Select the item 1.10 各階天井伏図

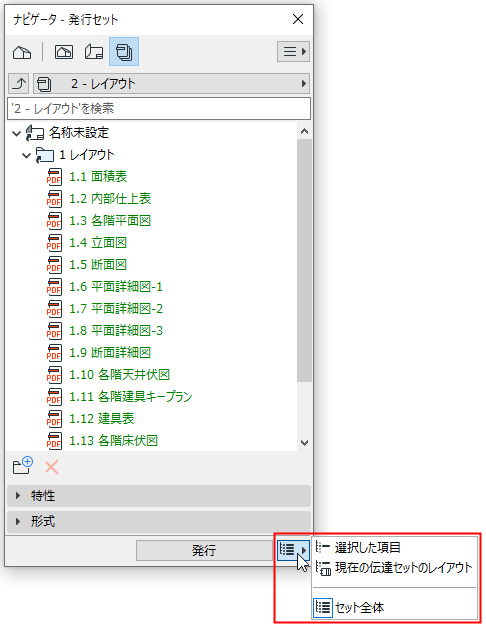[119, 375]
